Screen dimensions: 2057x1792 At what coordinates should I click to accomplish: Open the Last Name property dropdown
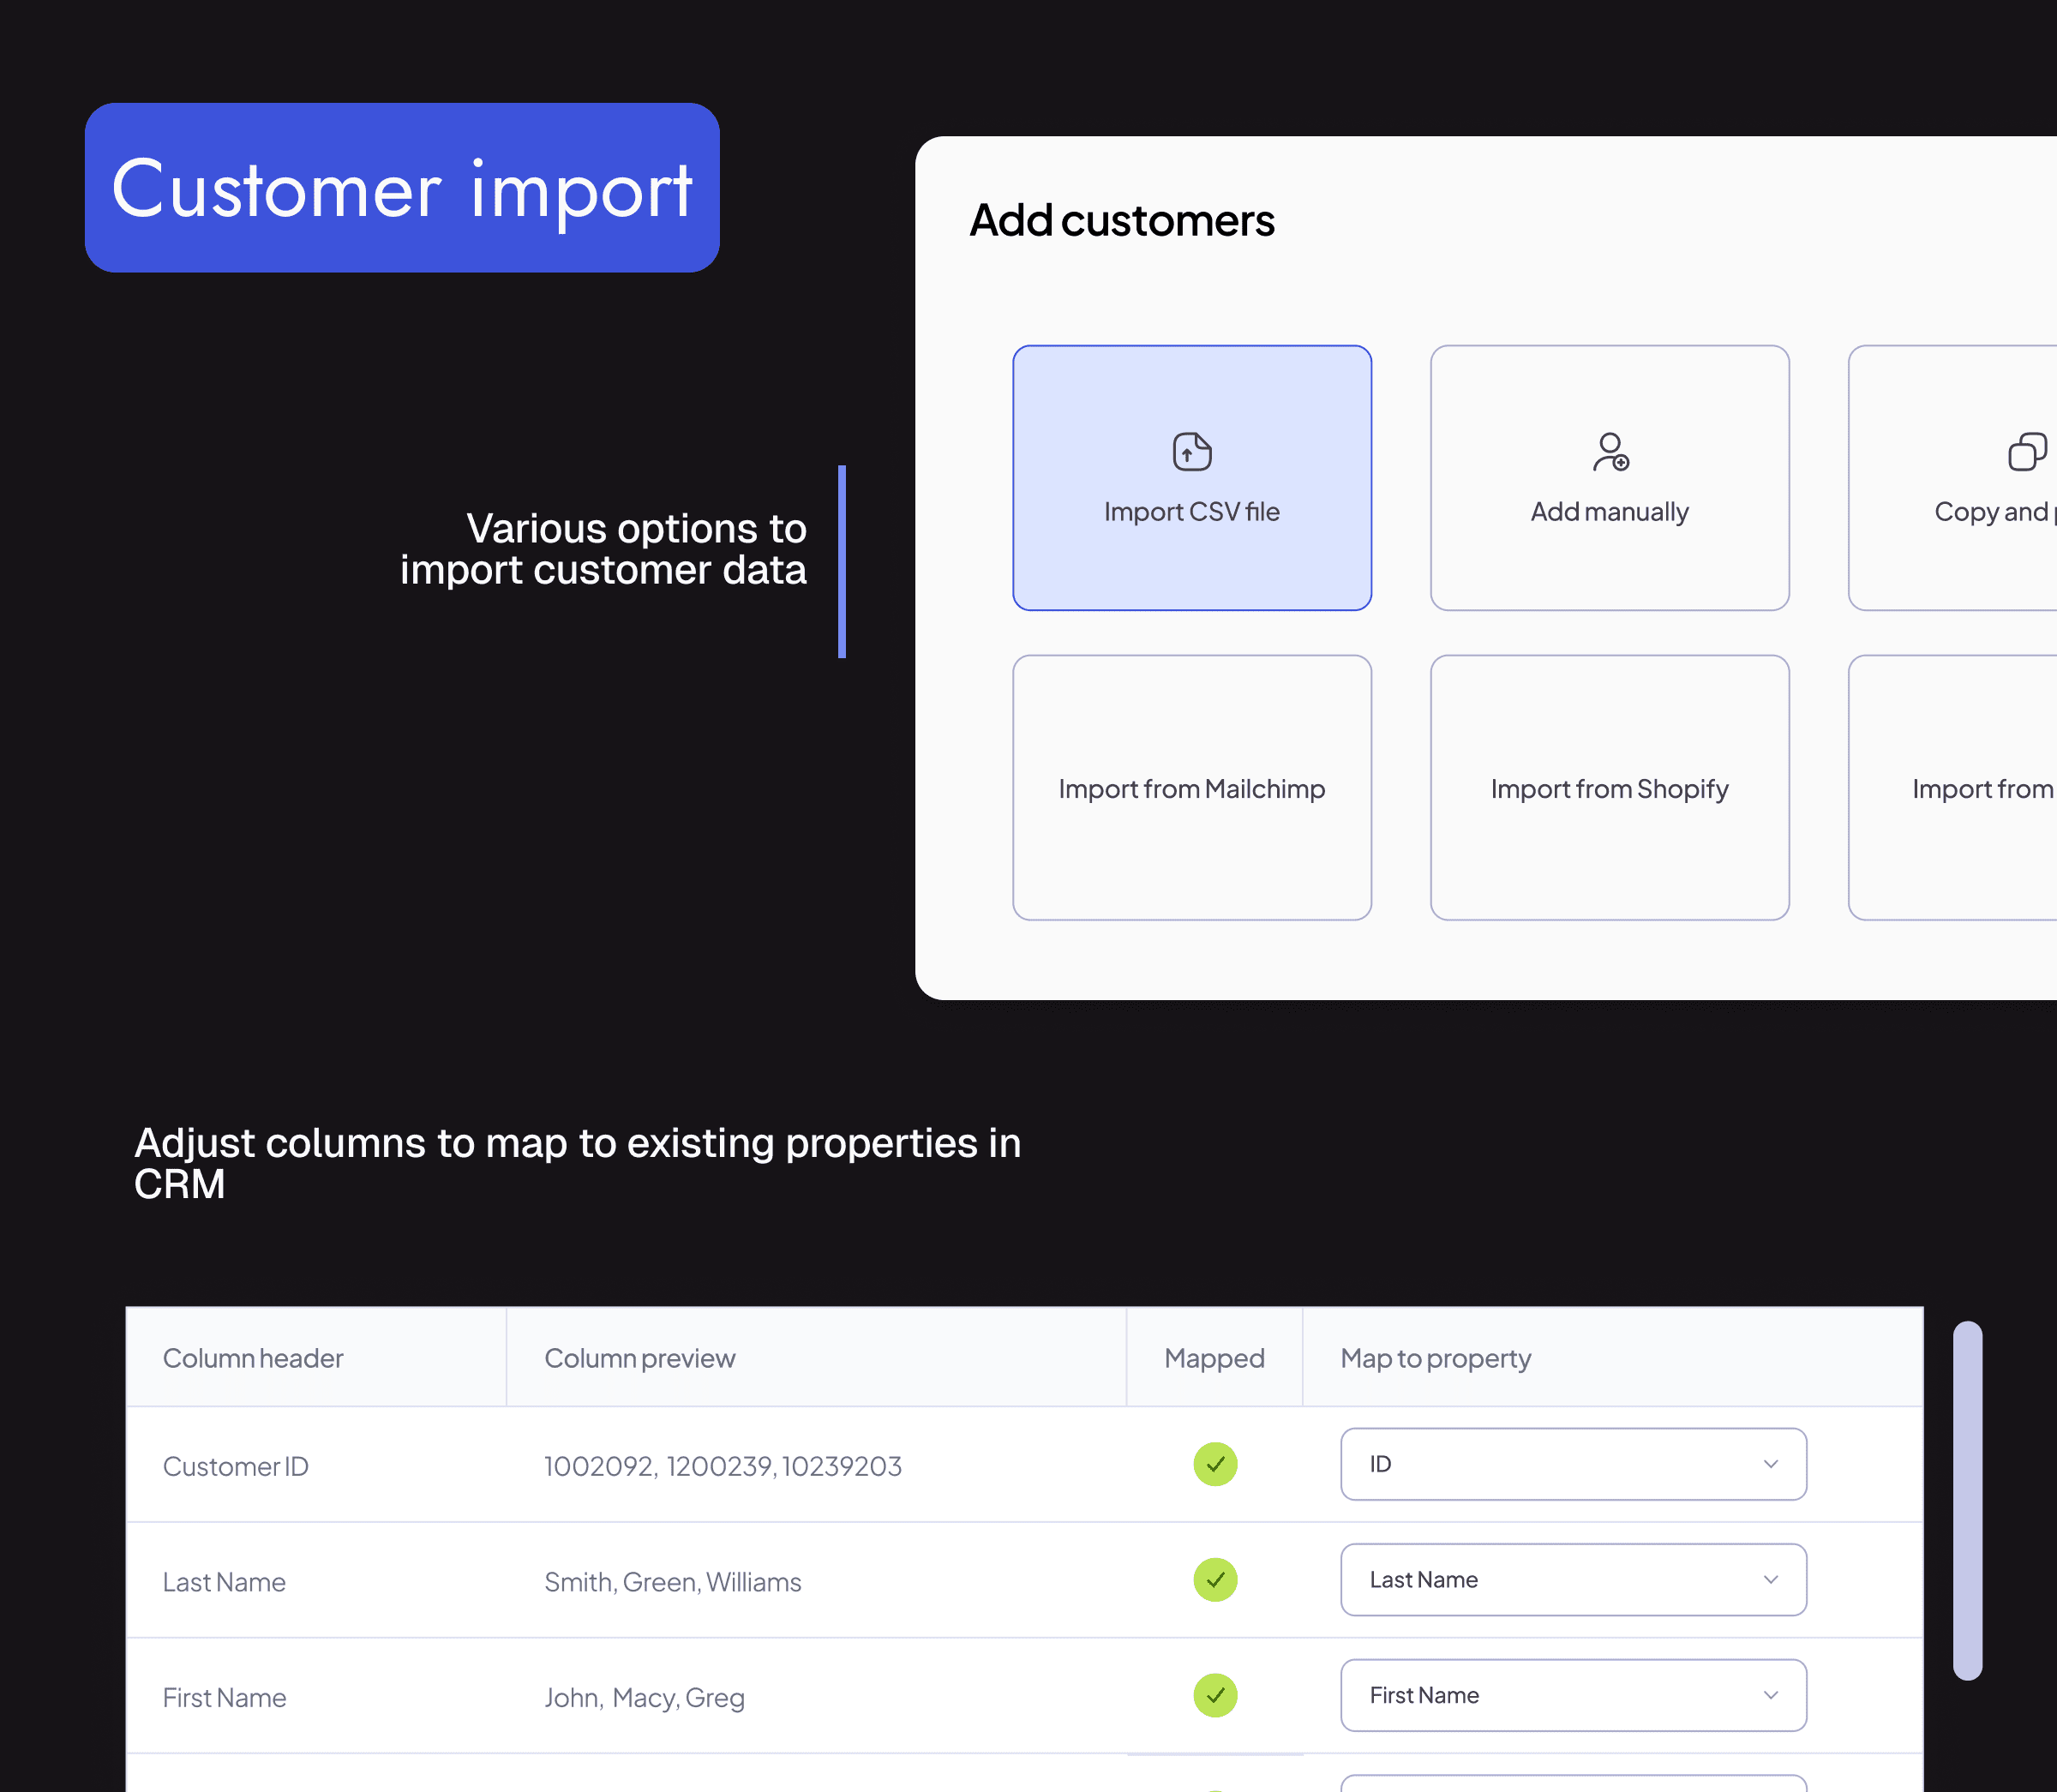pos(1573,1580)
